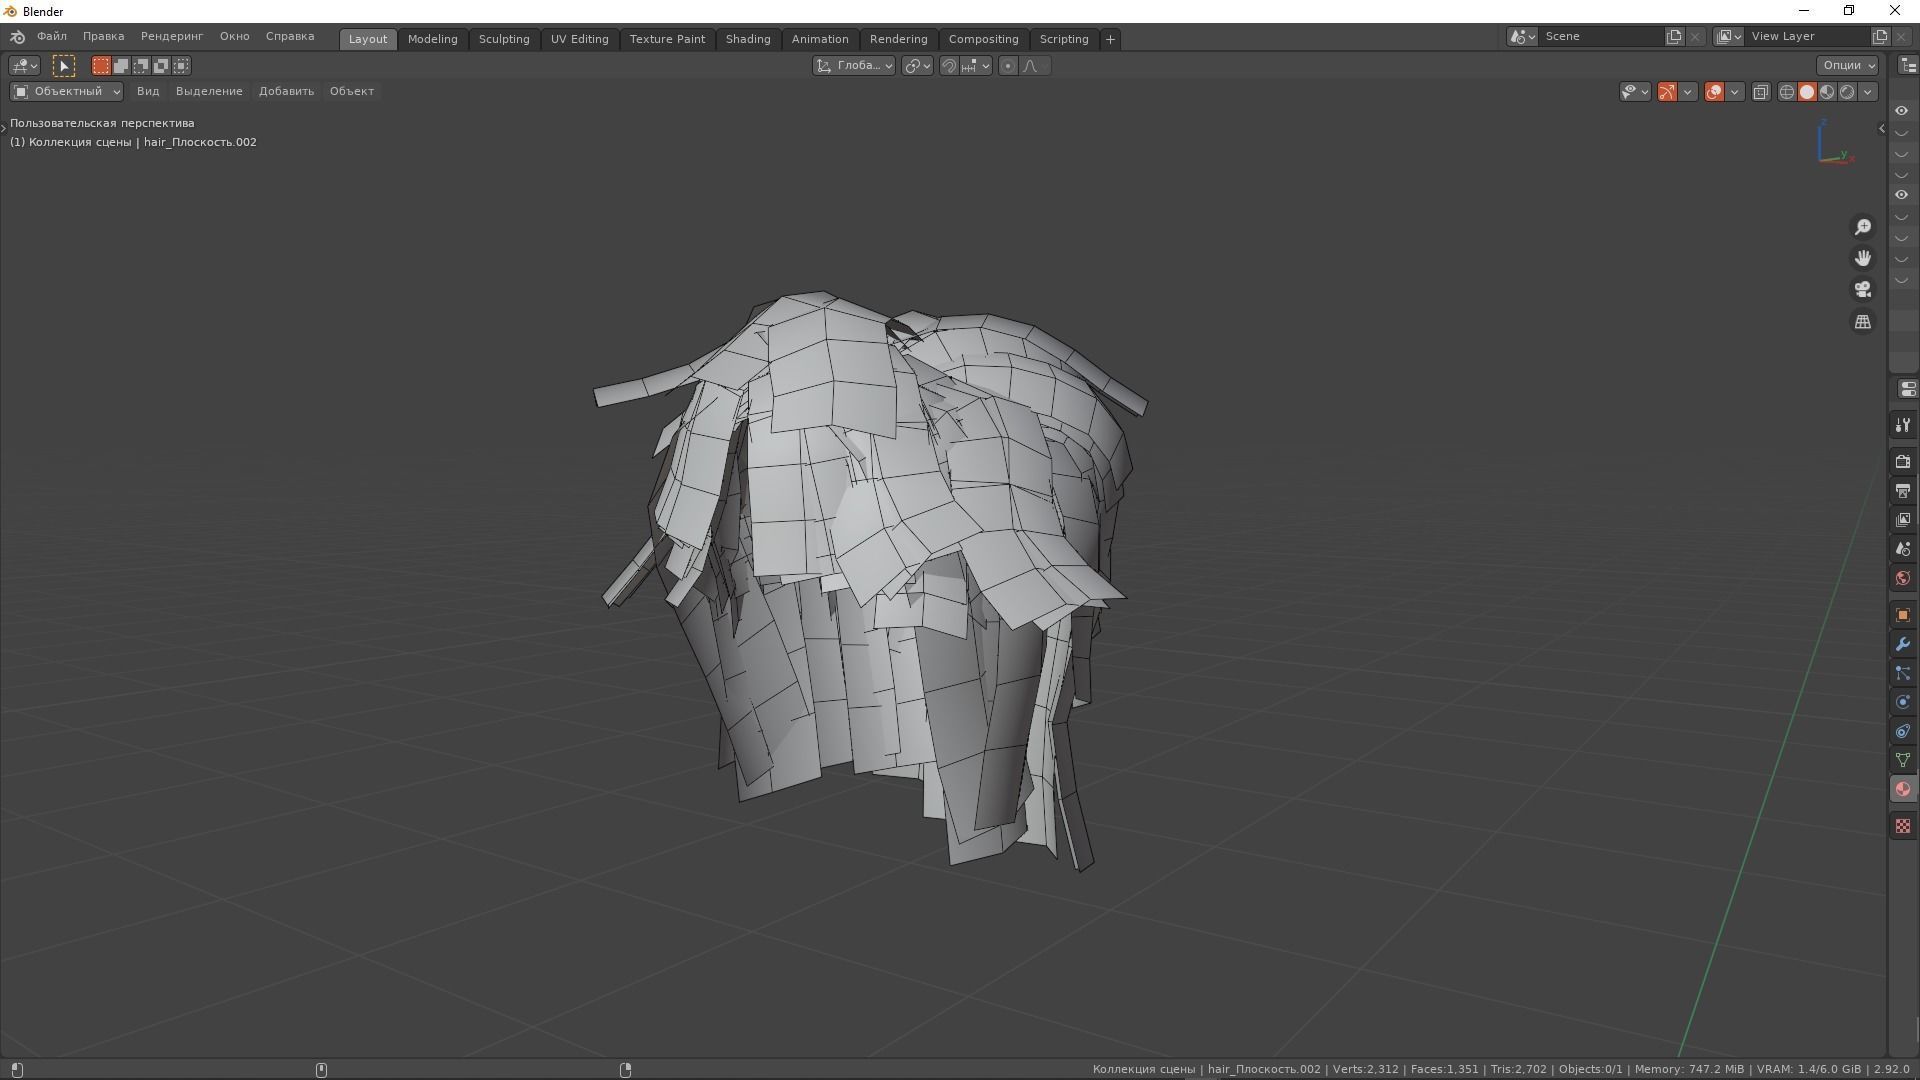Click the zoom view magnifier icon
This screenshot has height=1080, width=1920.
1862,228
